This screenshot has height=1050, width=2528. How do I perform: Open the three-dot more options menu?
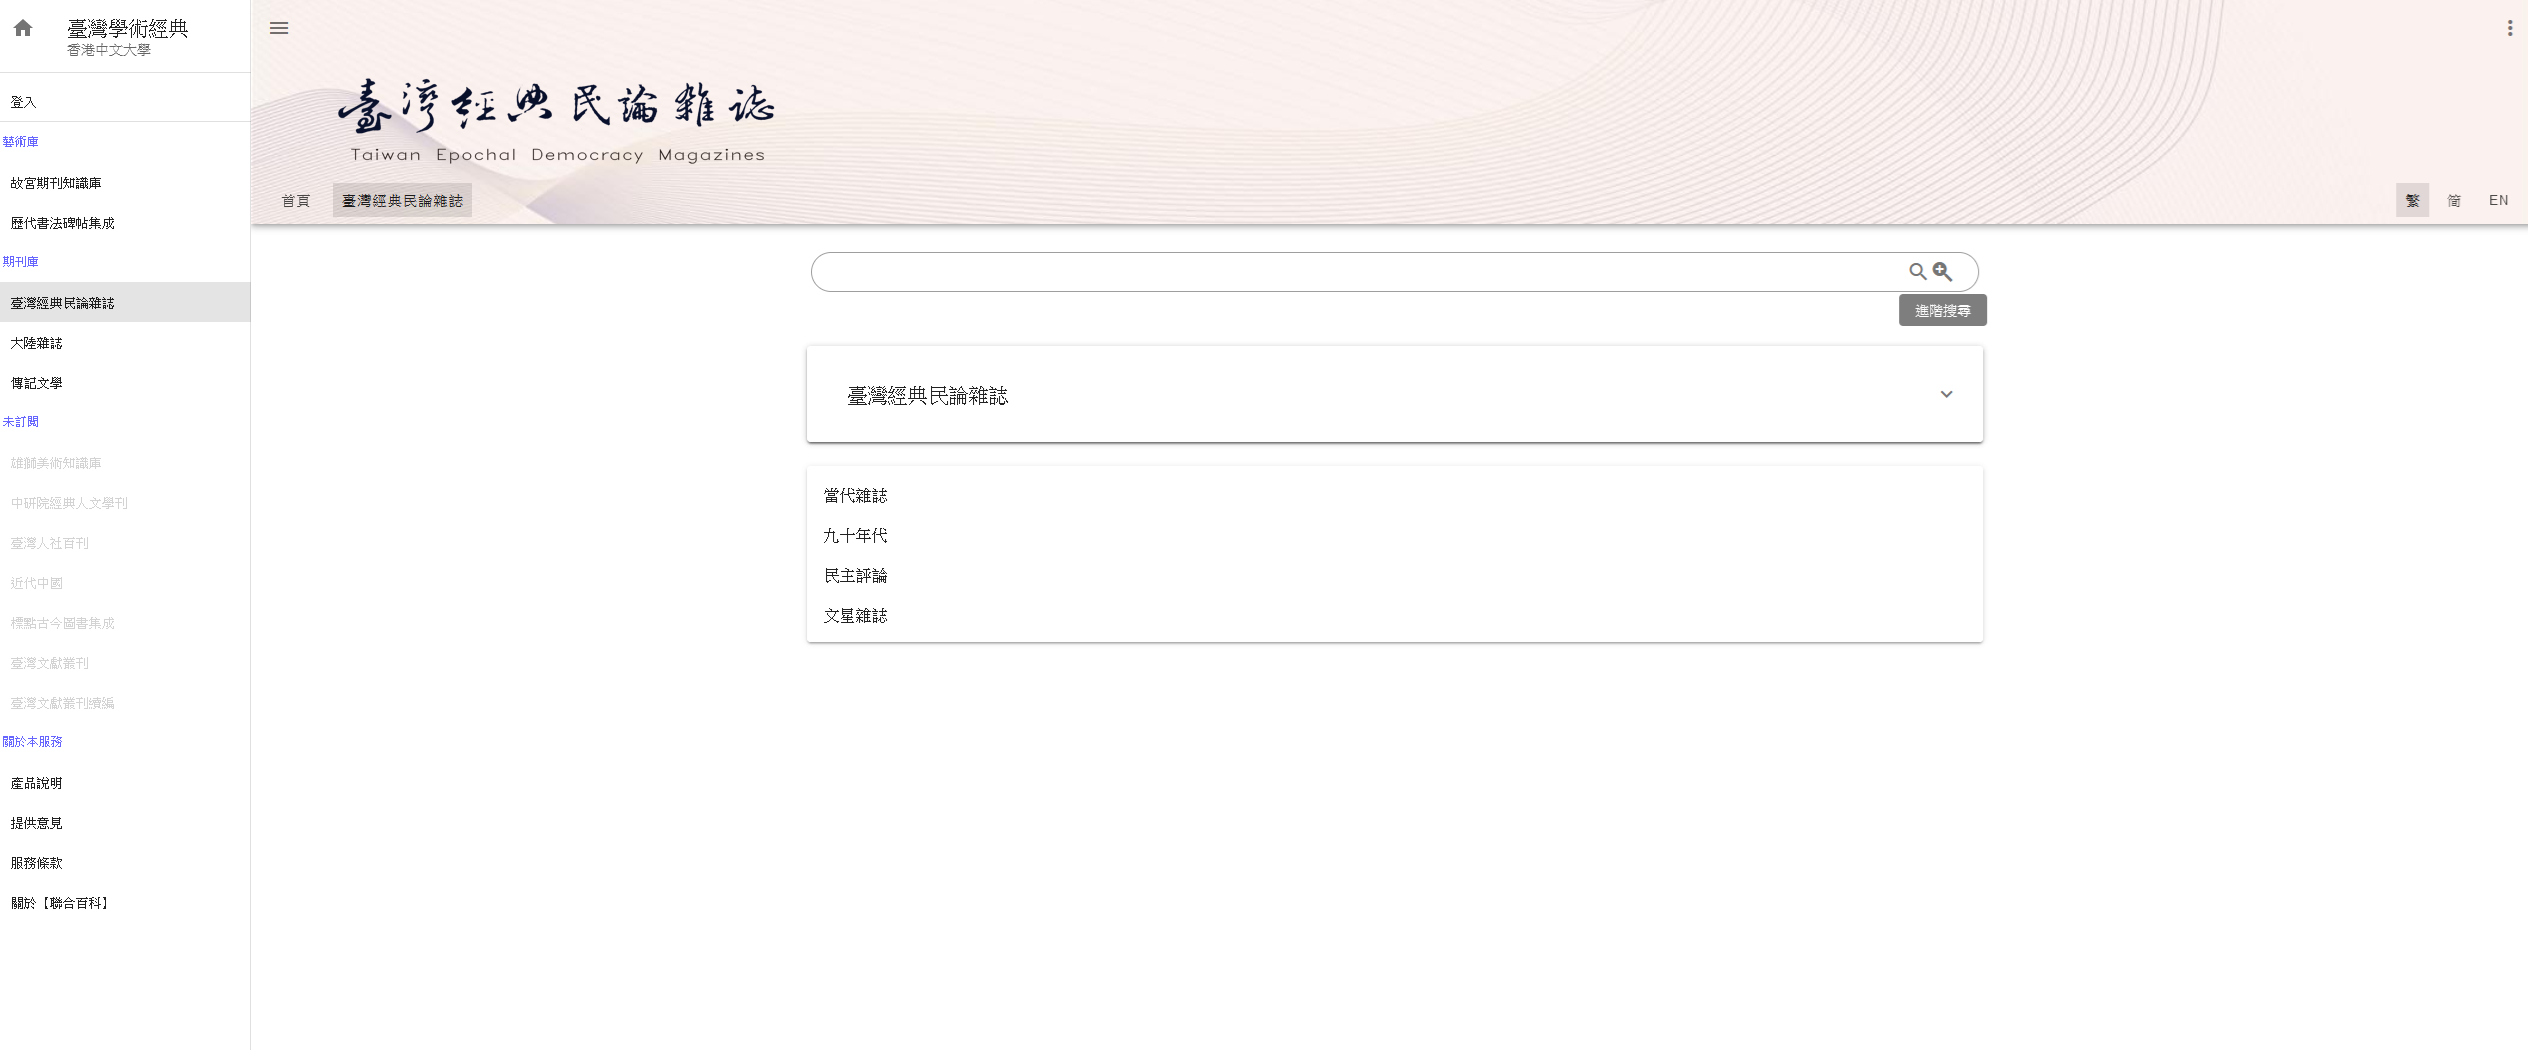2509,28
